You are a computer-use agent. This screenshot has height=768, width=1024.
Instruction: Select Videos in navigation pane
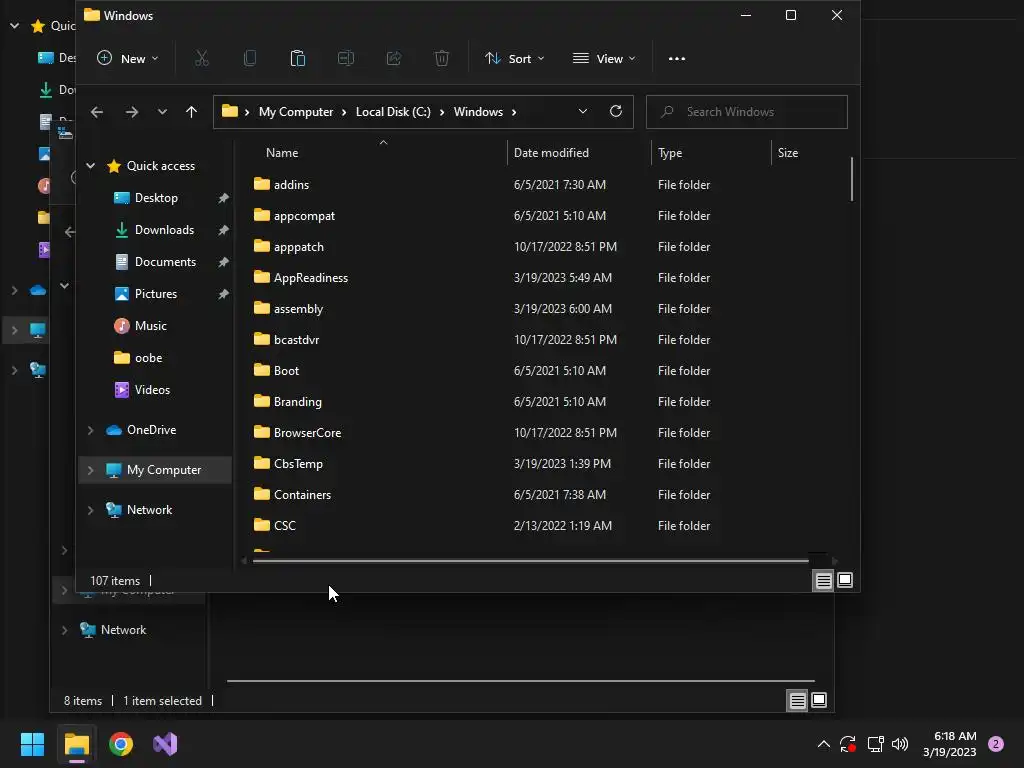click(x=152, y=390)
